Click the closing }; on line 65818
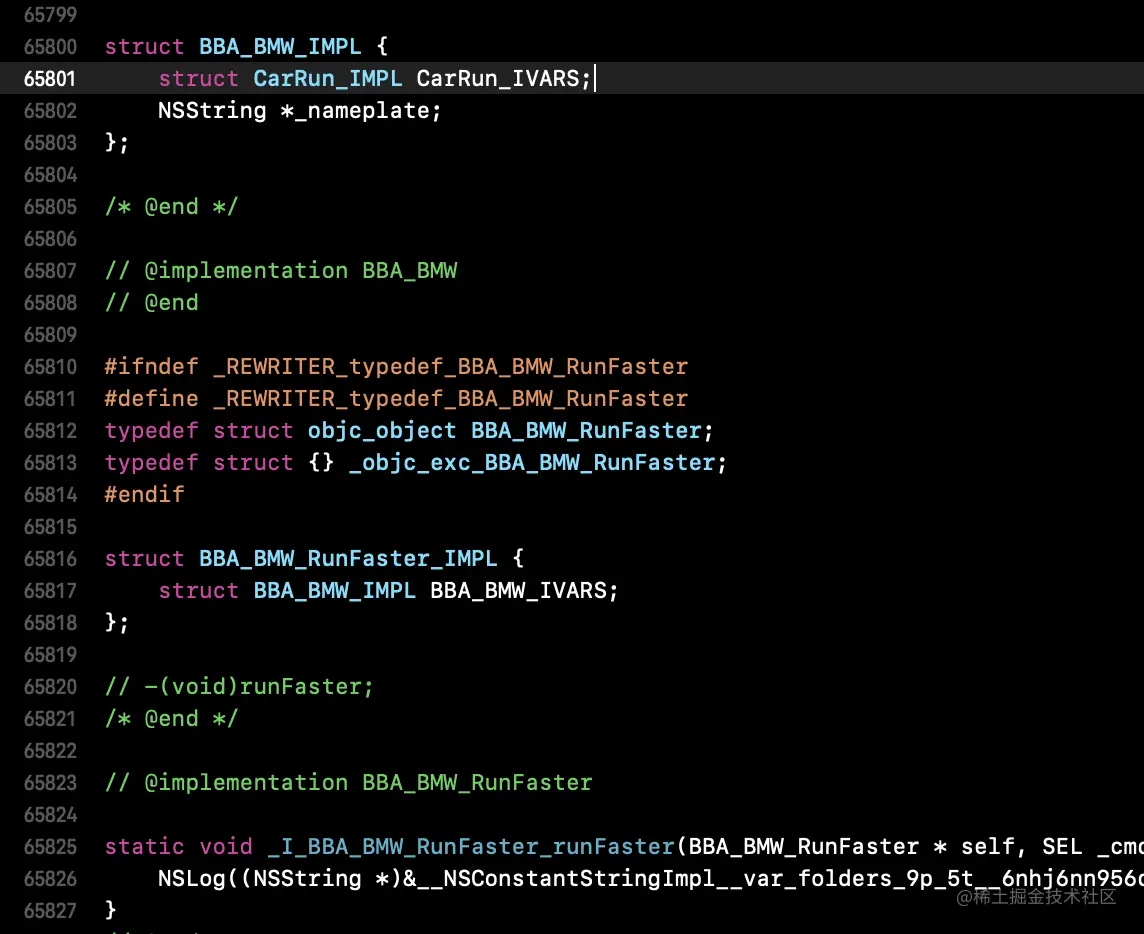 tap(117, 623)
